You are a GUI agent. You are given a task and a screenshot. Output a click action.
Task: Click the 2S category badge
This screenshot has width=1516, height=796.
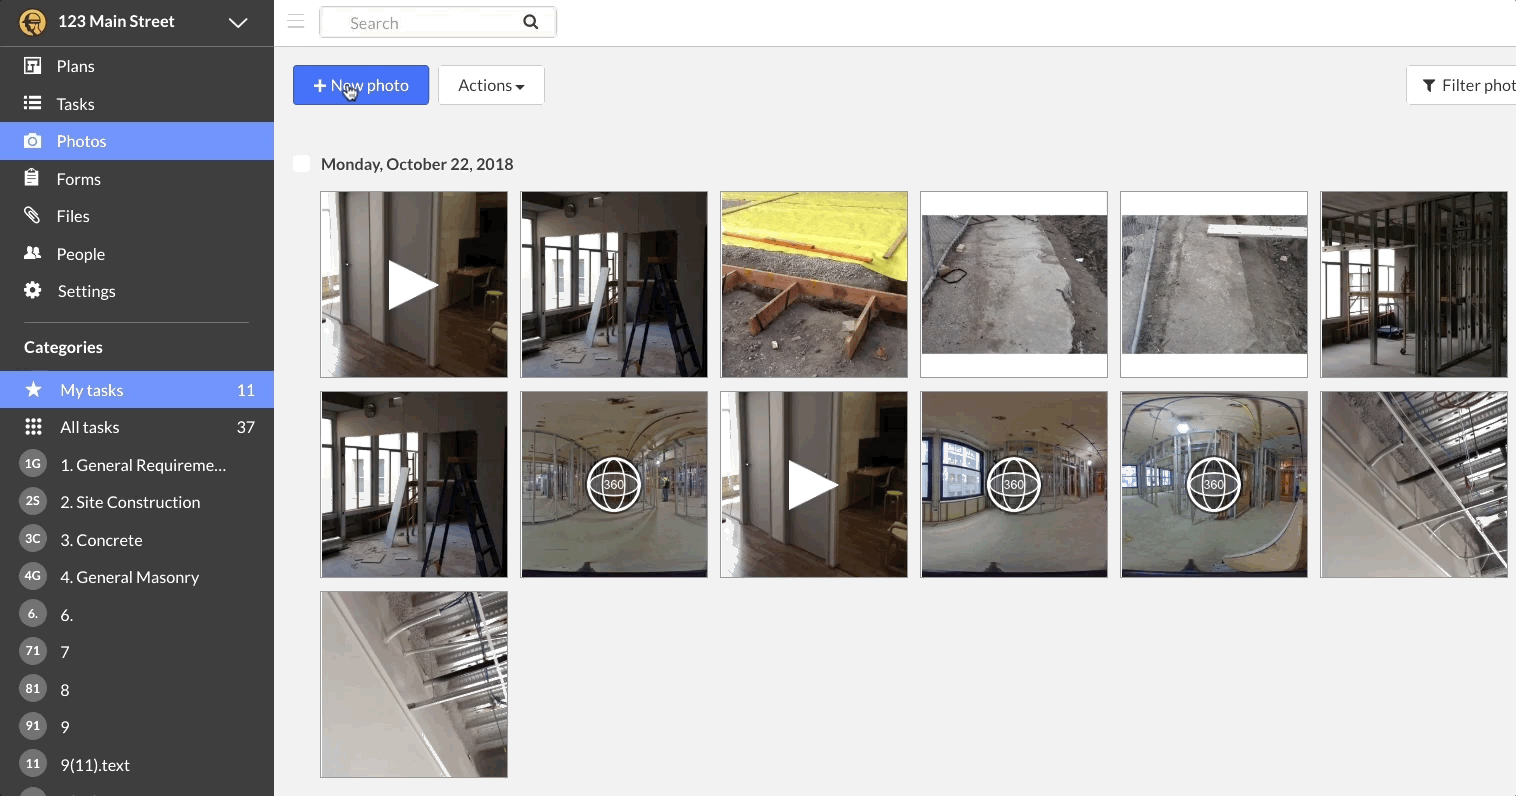point(33,502)
